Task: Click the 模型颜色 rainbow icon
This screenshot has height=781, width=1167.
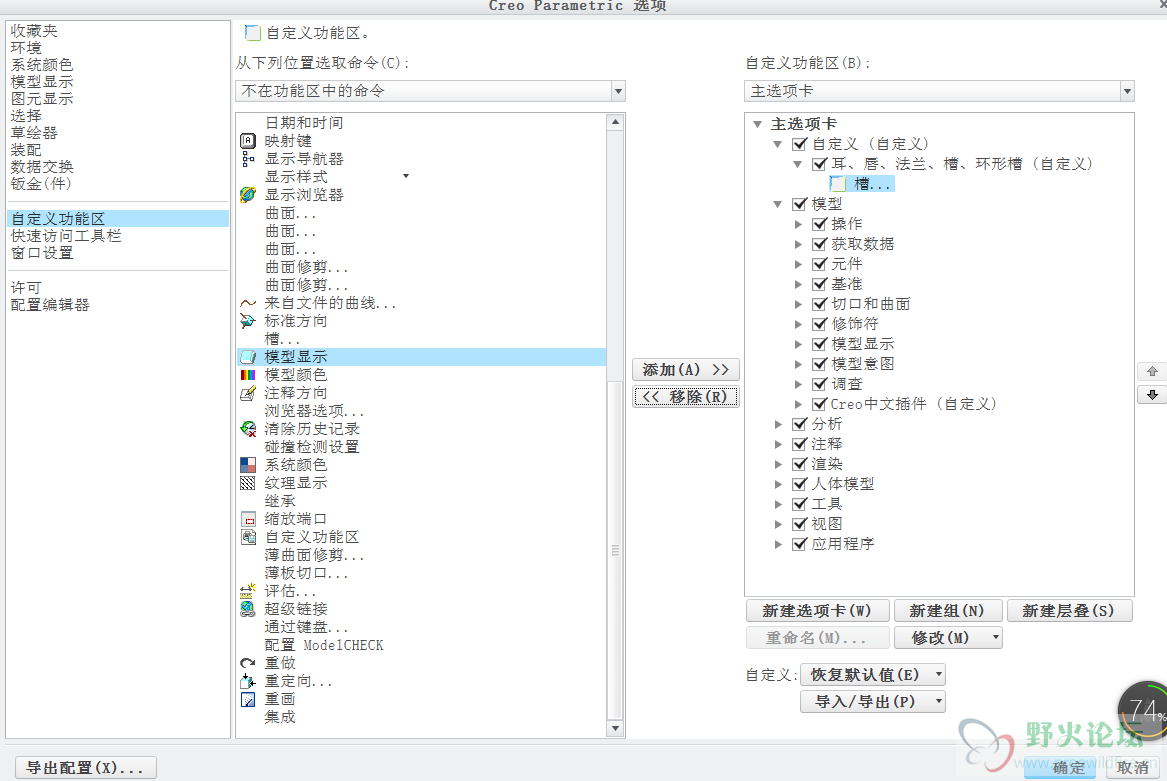Action: (x=248, y=374)
